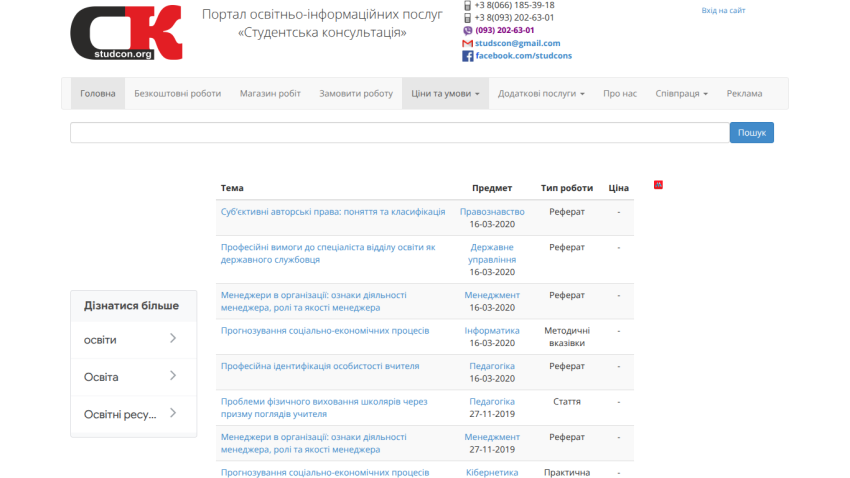Image resolution: width=850 pixels, height=478 pixels.
Task: Open Менеджери в організації link dated 27-11-2019
Action: point(313,443)
